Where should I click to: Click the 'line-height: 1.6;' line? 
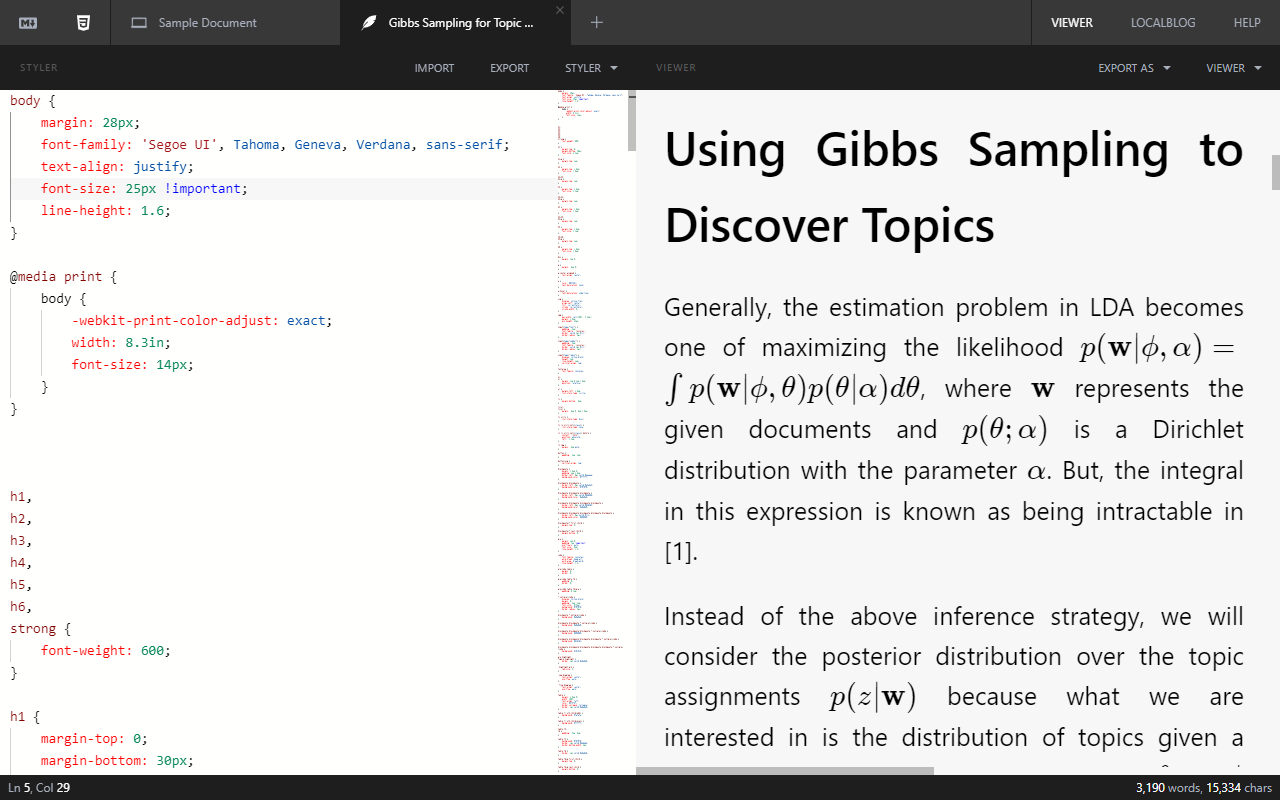pos(106,211)
